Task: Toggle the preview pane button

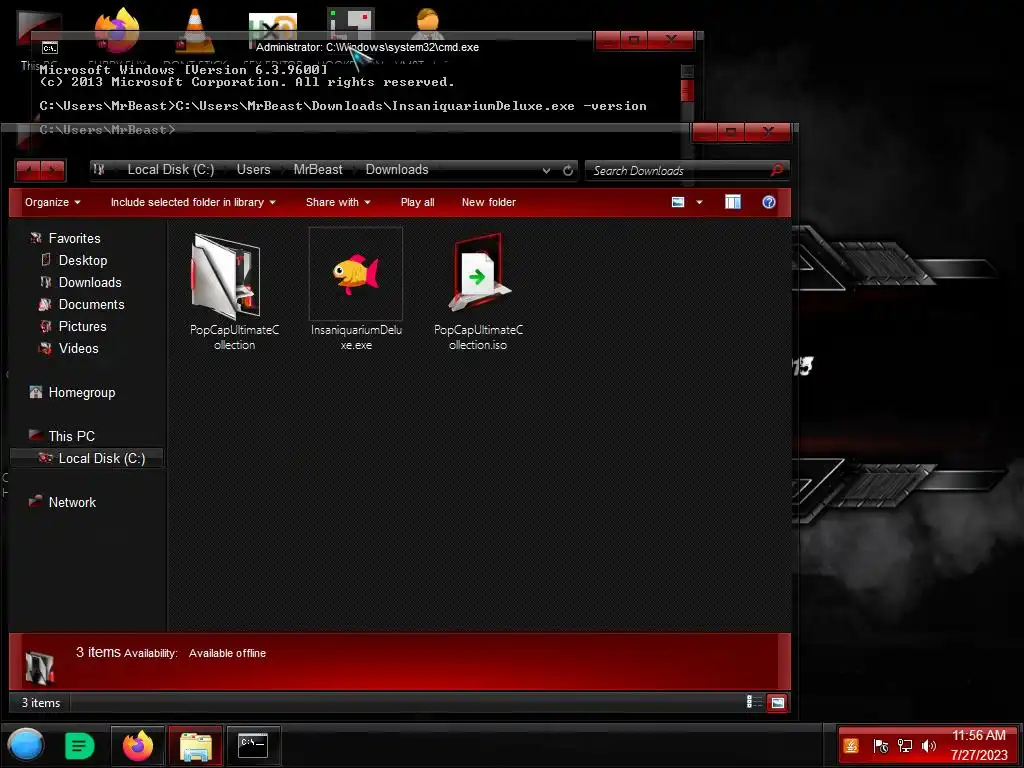Action: (733, 202)
